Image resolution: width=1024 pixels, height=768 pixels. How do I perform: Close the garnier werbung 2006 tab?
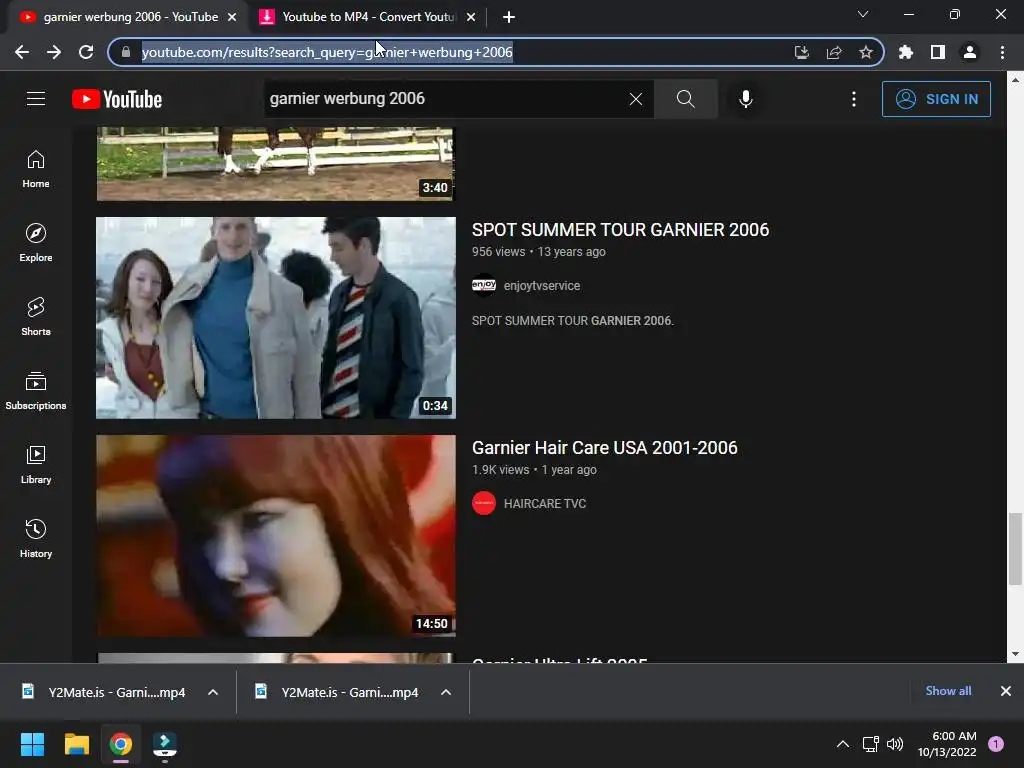tap(232, 18)
